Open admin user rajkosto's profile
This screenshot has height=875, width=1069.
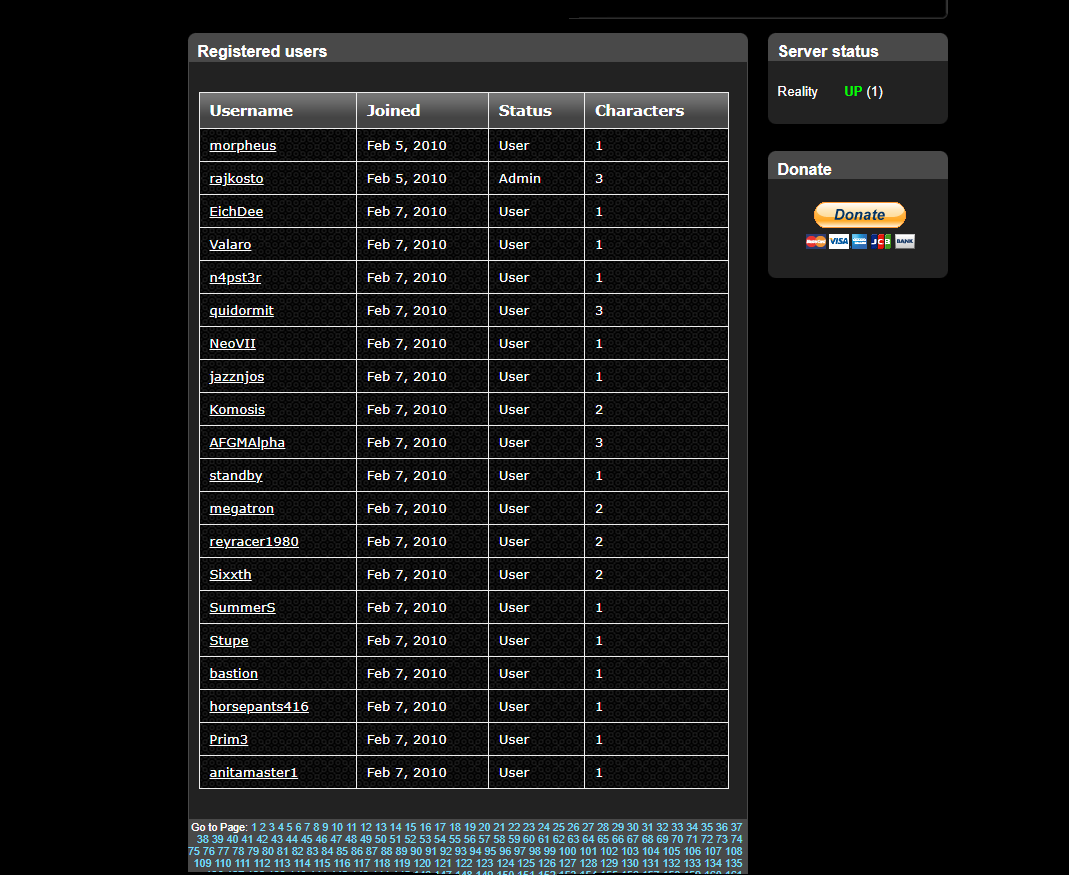tap(236, 178)
